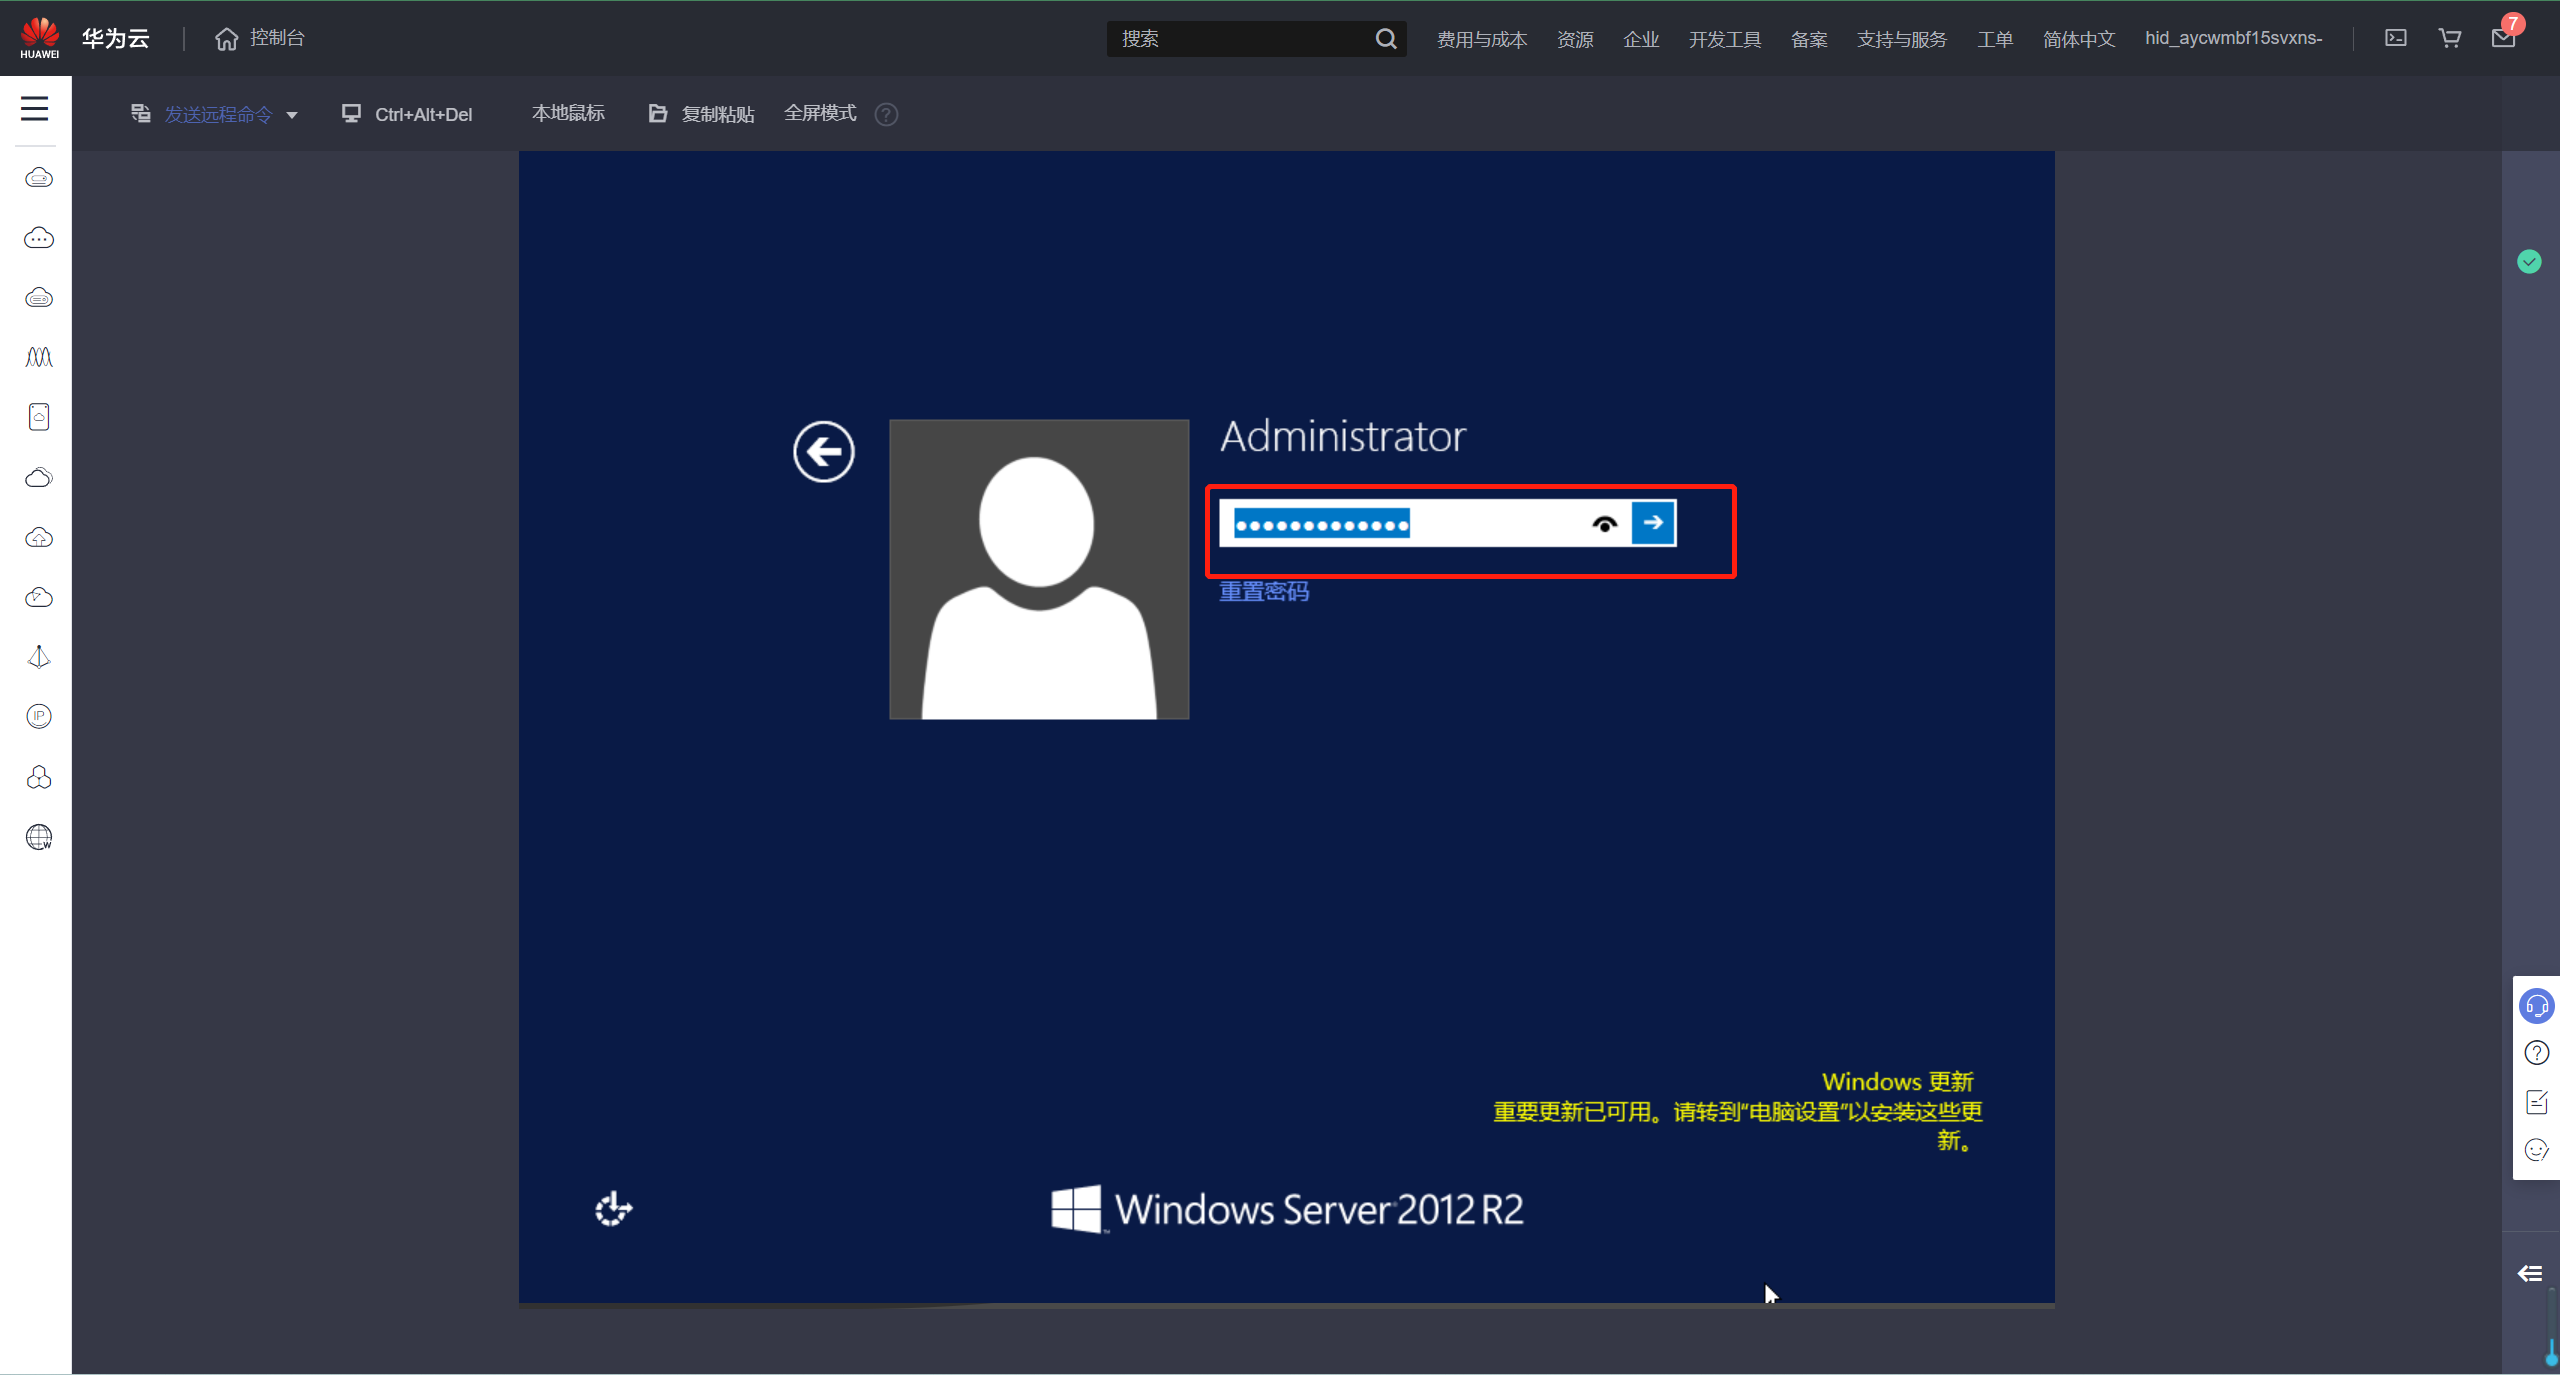
Task: Open 企业 menu
Action: 1641,39
